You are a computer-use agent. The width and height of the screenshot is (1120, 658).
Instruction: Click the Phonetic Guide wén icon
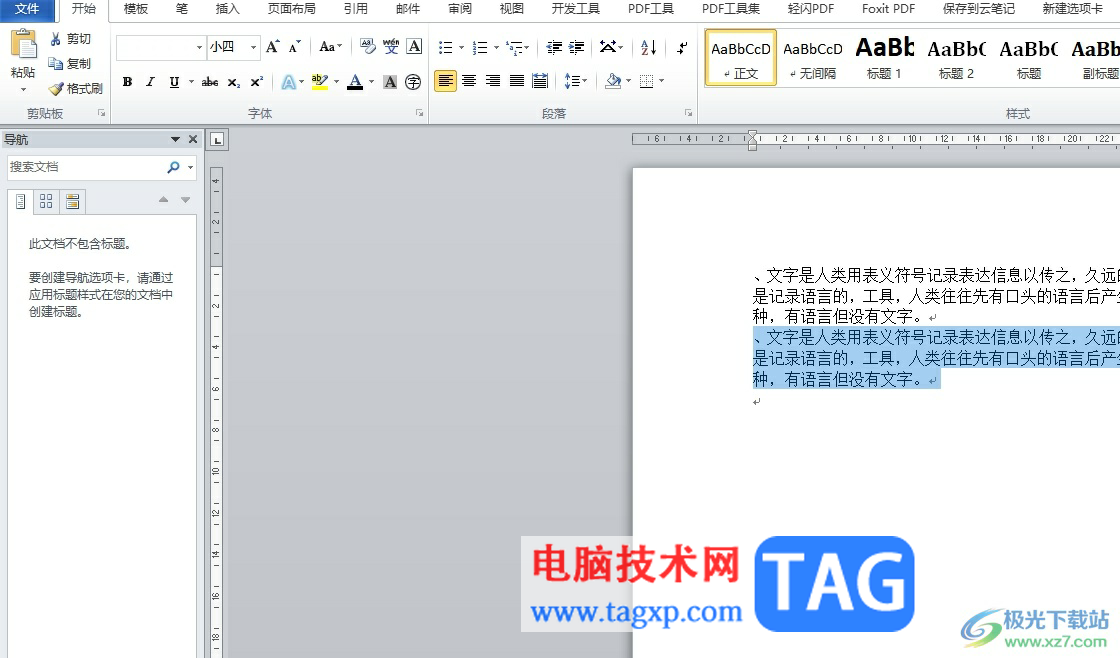(x=391, y=47)
